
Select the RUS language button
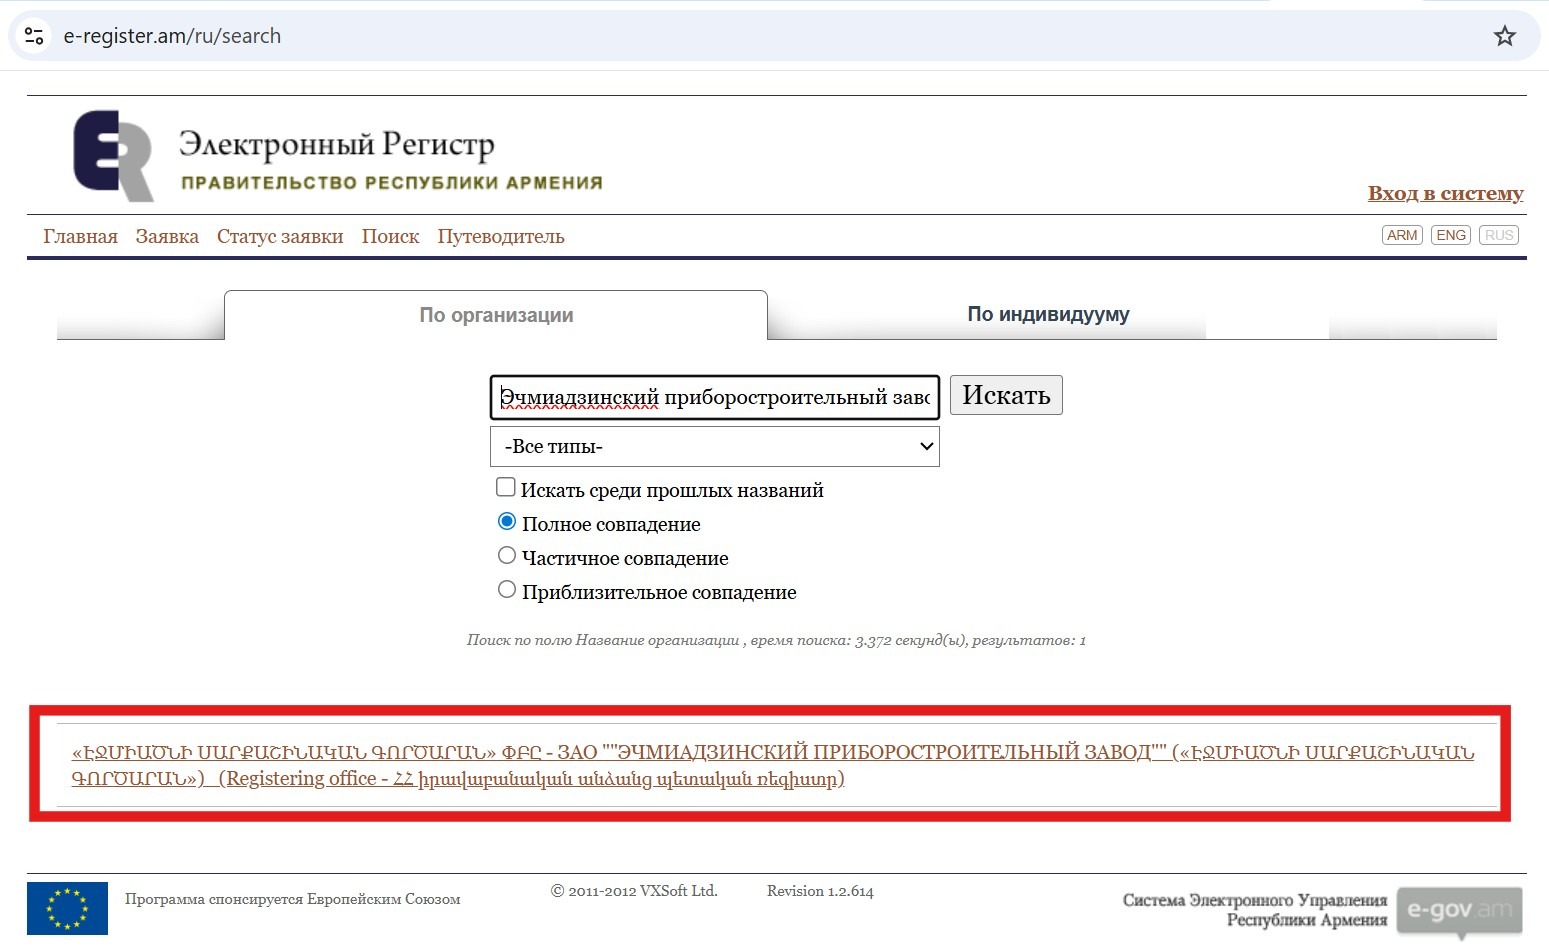pyautogui.click(x=1498, y=235)
